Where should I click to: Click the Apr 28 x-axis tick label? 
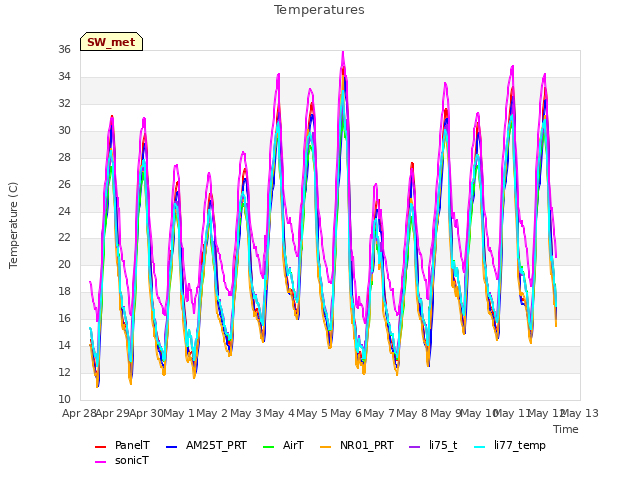79,413
